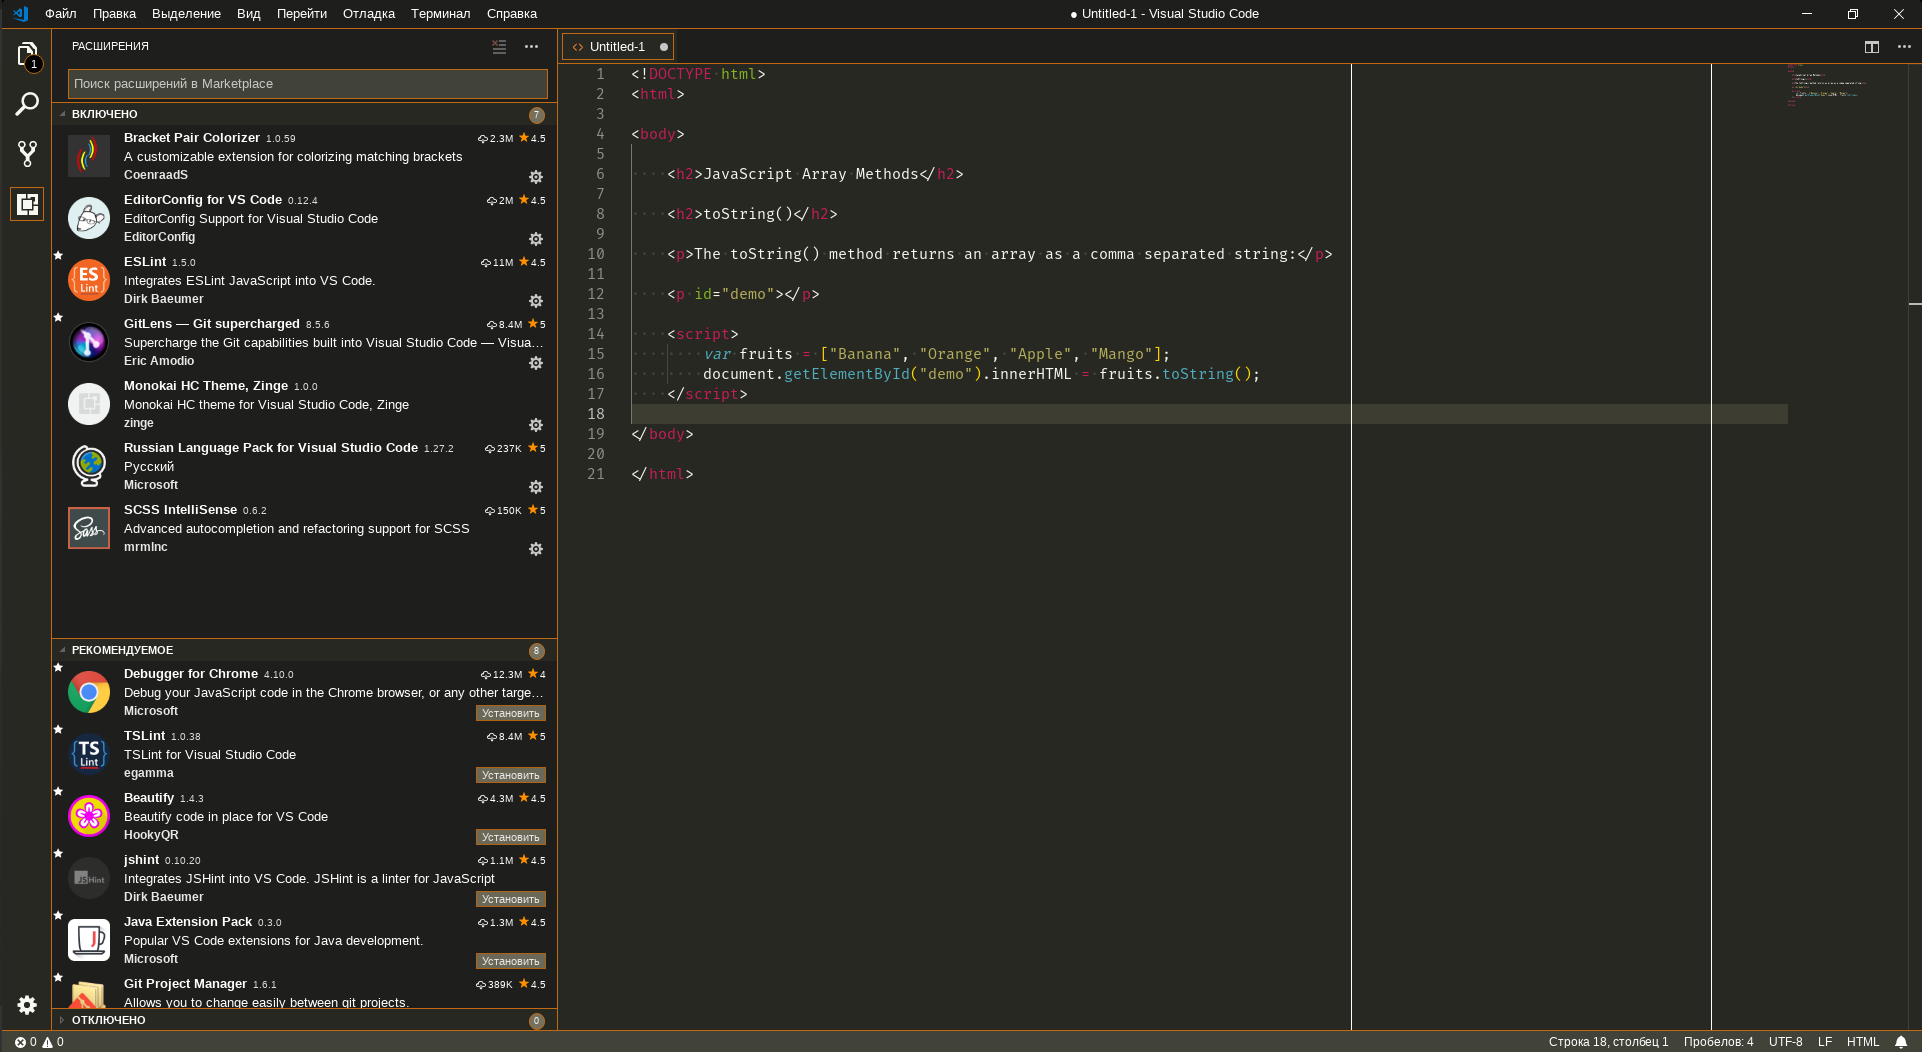The height and width of the screenshot is (1052, 1922).
Task: Open the Справка menu
Action: (x=512, y=14)
